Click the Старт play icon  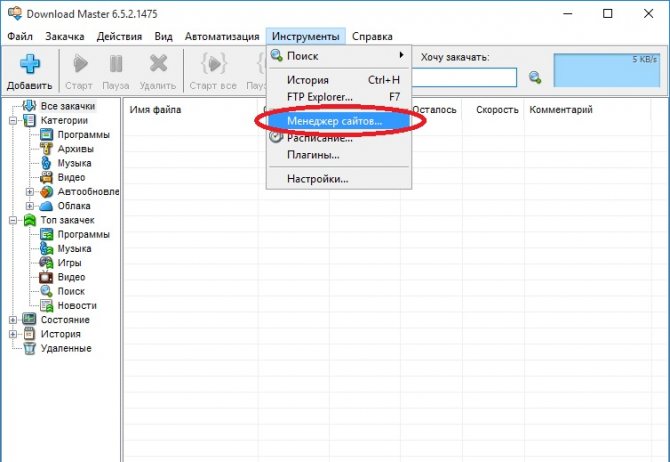[x=80, y=64]
